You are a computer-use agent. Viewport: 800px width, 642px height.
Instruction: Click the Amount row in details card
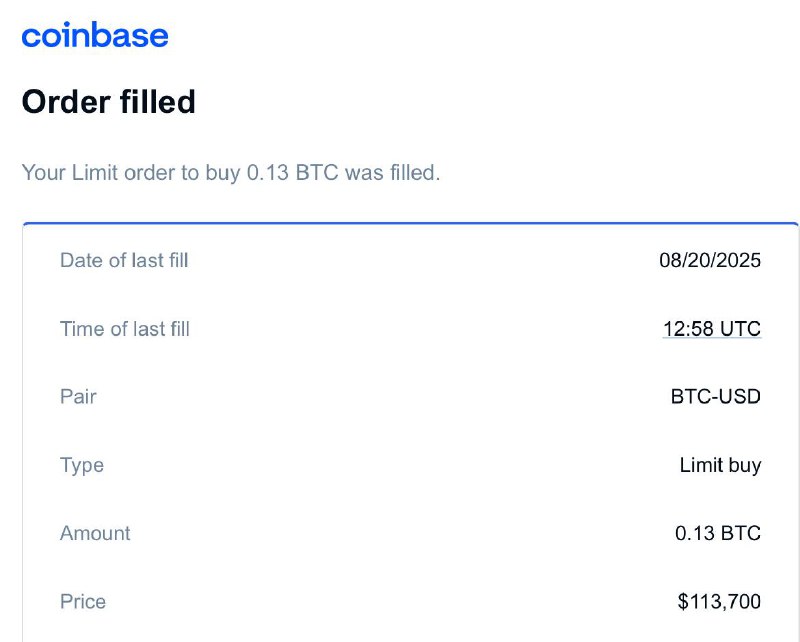(x=410, y=533)
